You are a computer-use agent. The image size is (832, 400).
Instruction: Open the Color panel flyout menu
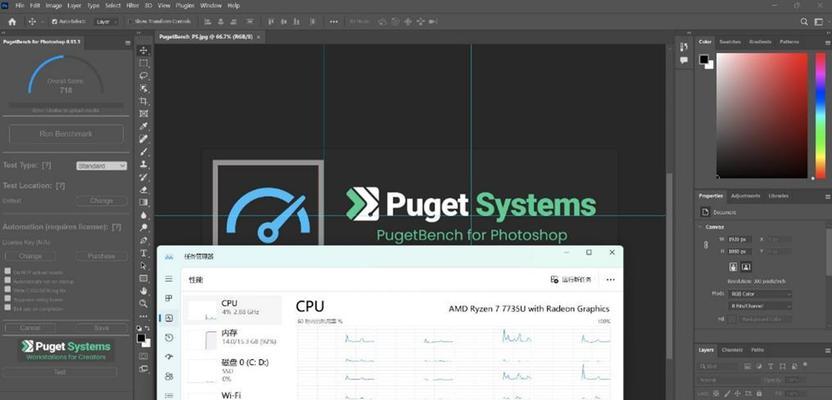tap(827, 42)
